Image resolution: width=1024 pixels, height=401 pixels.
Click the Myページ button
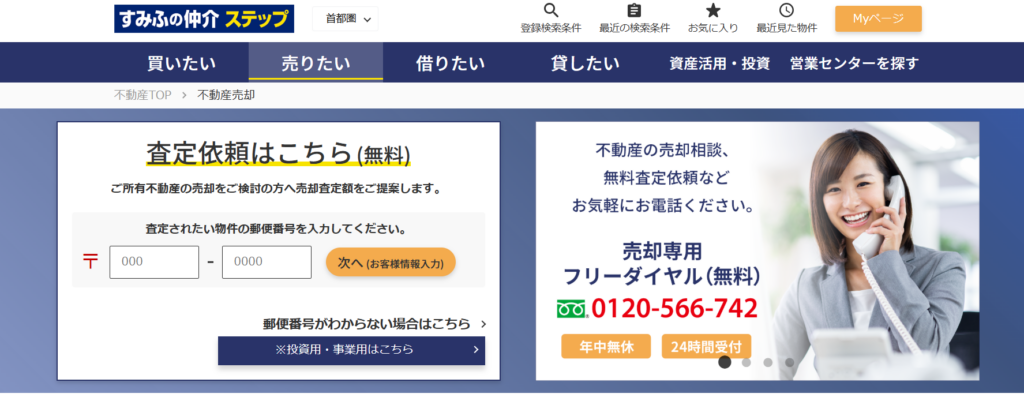point(878,19)
